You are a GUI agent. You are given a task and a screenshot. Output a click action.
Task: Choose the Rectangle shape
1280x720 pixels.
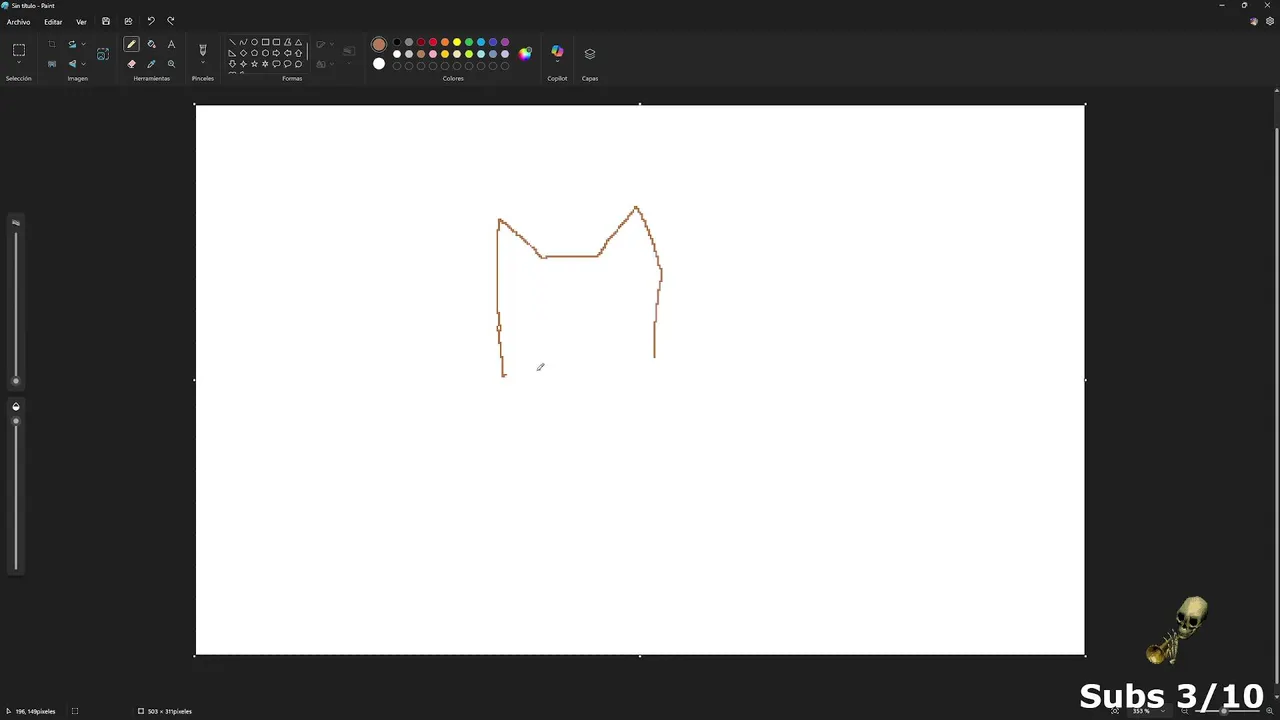[x=265, y=42]
